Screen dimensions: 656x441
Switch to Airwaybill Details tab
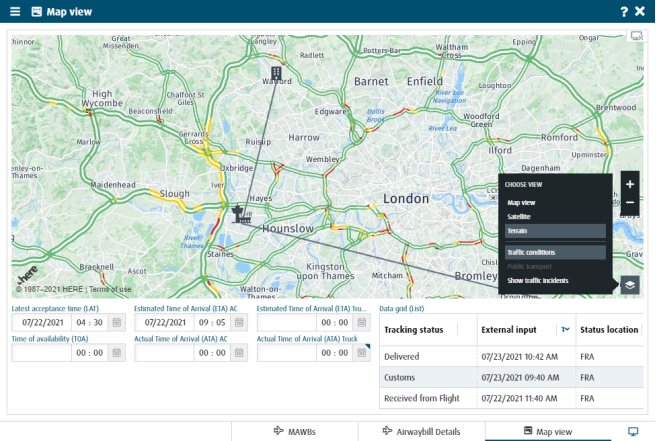(422, 431)
